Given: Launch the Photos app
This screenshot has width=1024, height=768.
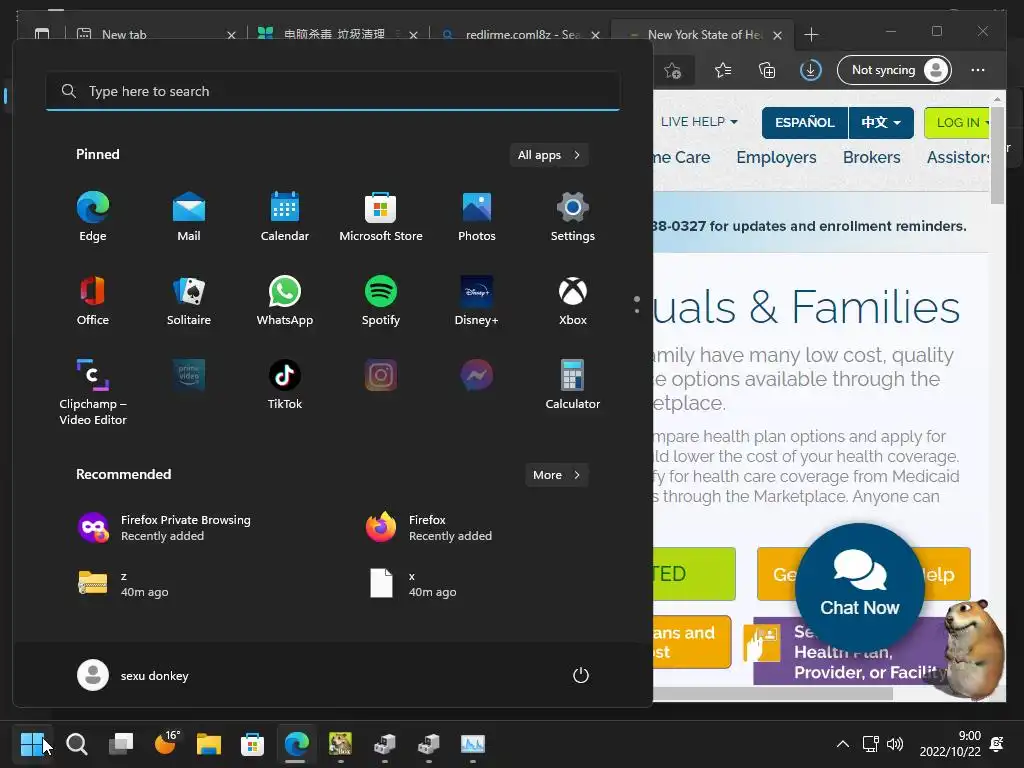Looking at the screenshot, I should (477, 217).
